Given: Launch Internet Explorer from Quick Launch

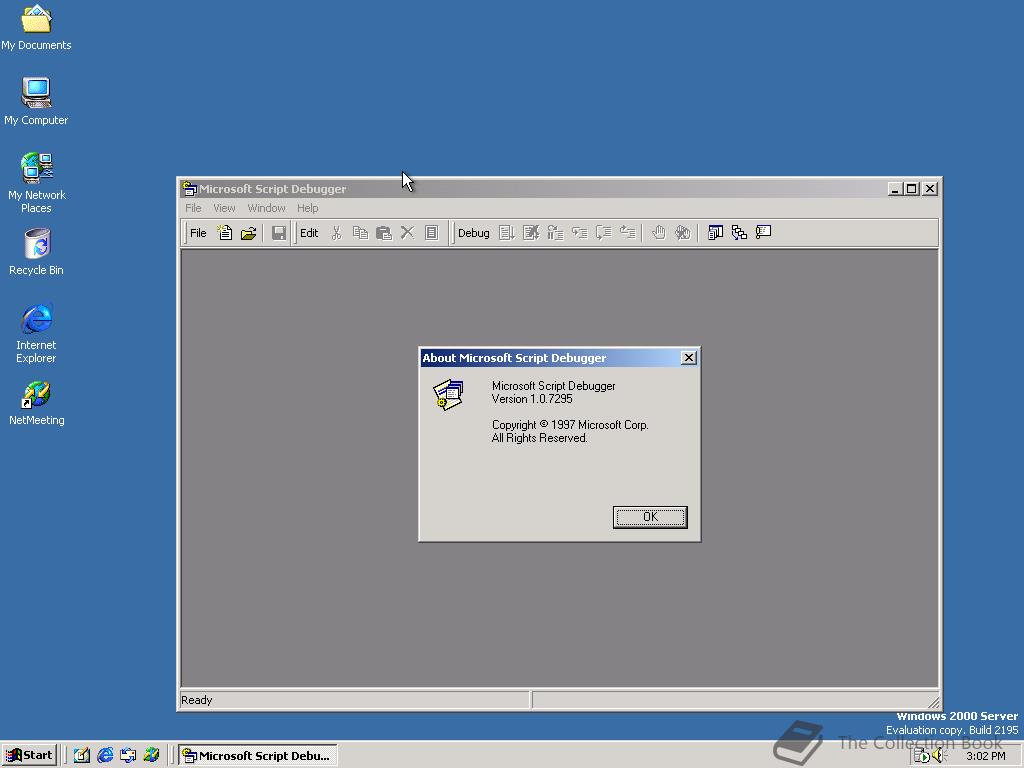Looking at the screenshot, I should (104, 756).
